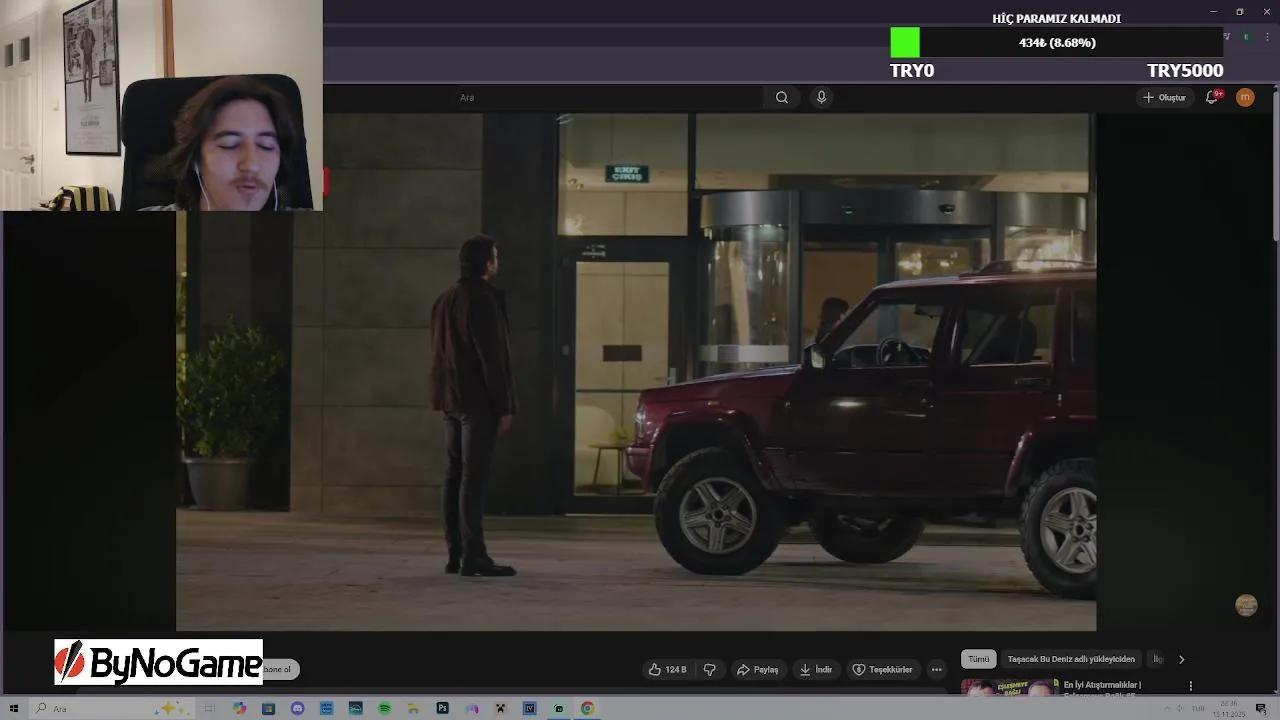Viewport: 1280px width, 720px height.
Task: Switch to Google Chrome on the taskbar
Action: click(587, 708)
